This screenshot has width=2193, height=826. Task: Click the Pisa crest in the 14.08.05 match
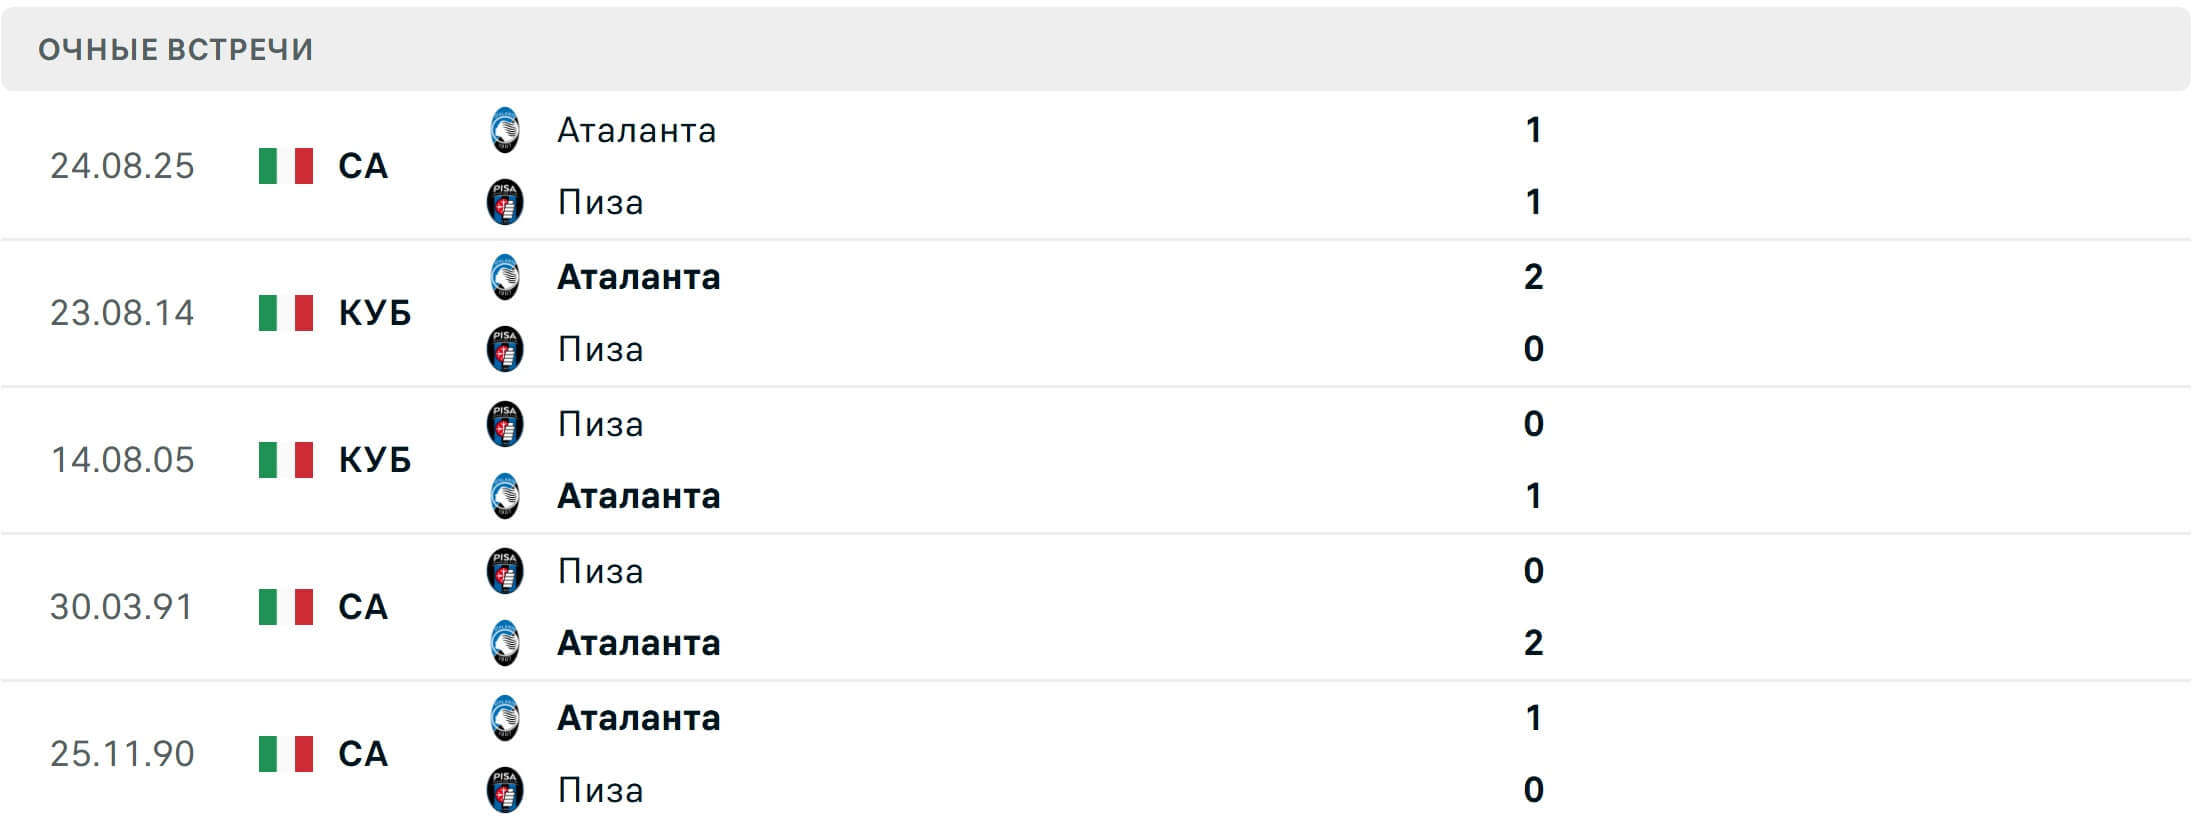click(x=505, y=424)
